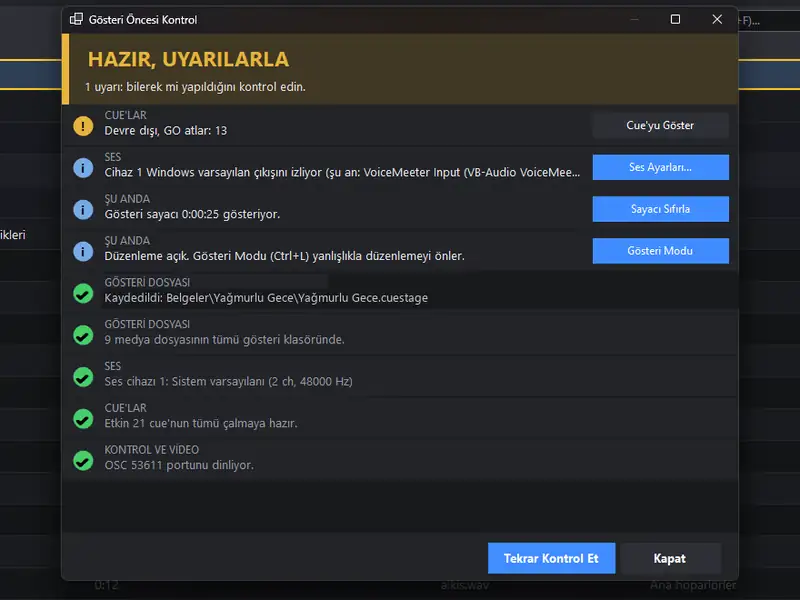
Task: Select the saved path 'Yağmurlu Gece.cuestage' line
Action: (x=266, y=298)
